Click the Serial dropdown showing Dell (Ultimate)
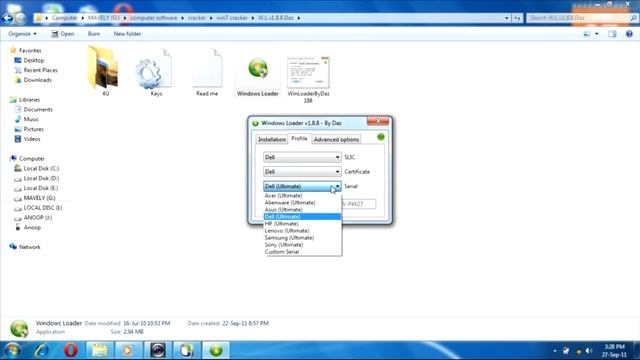This screenshot has width=640, height=360. tap(302, 186)
